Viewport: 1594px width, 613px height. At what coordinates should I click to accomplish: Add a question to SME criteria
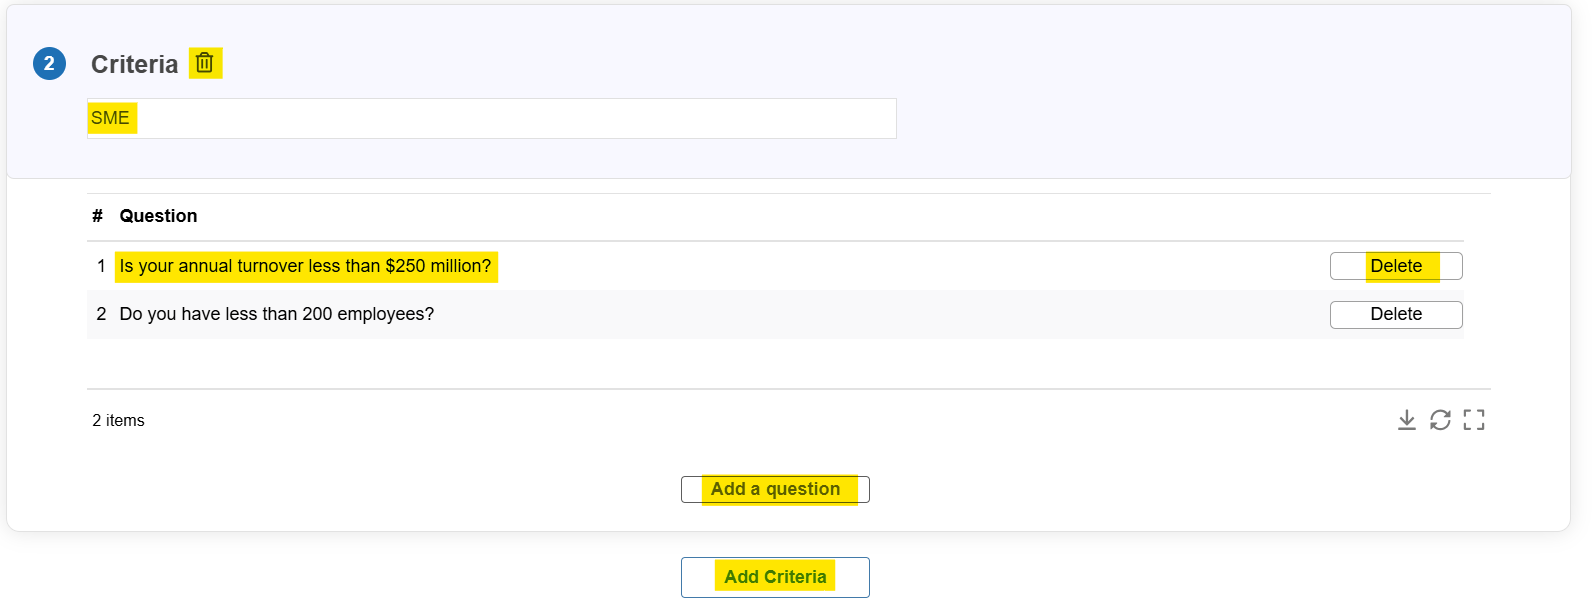pyautogui.click(x=775, y=489)
